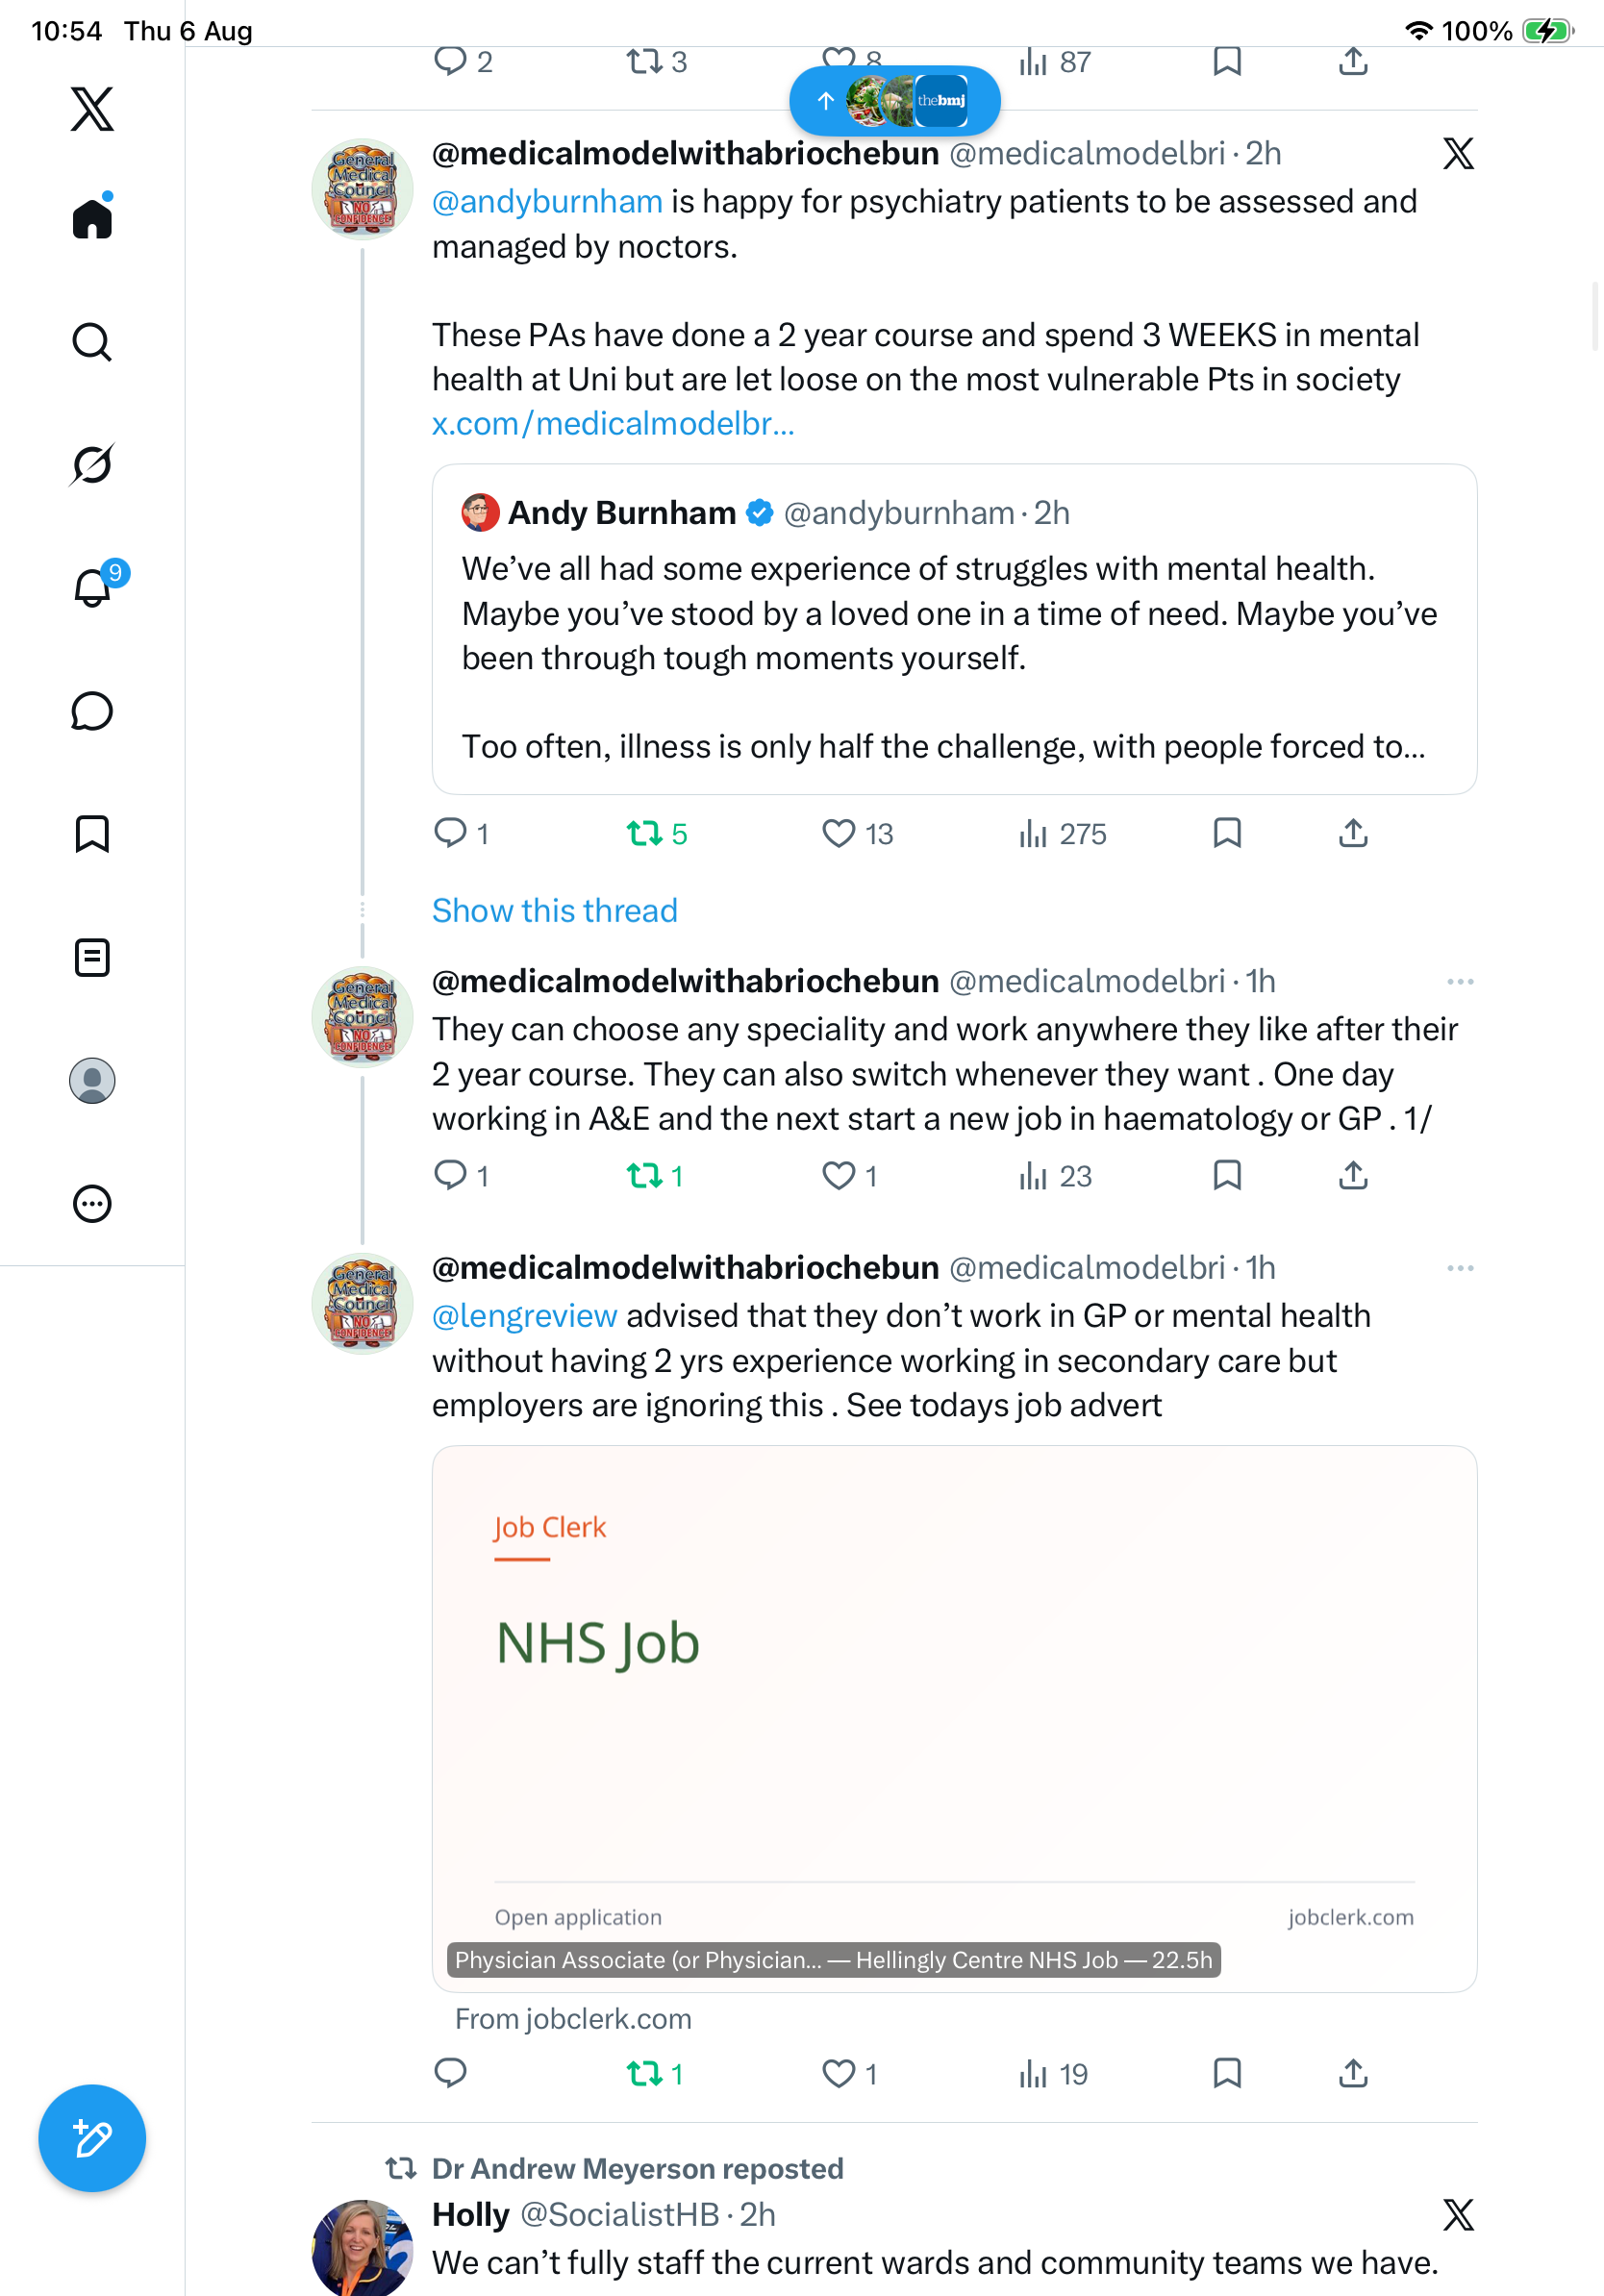The height and width of the screenshot is (2296, 1604).
Task: Open the Search icon in sidebar
Action: (92, 342)
